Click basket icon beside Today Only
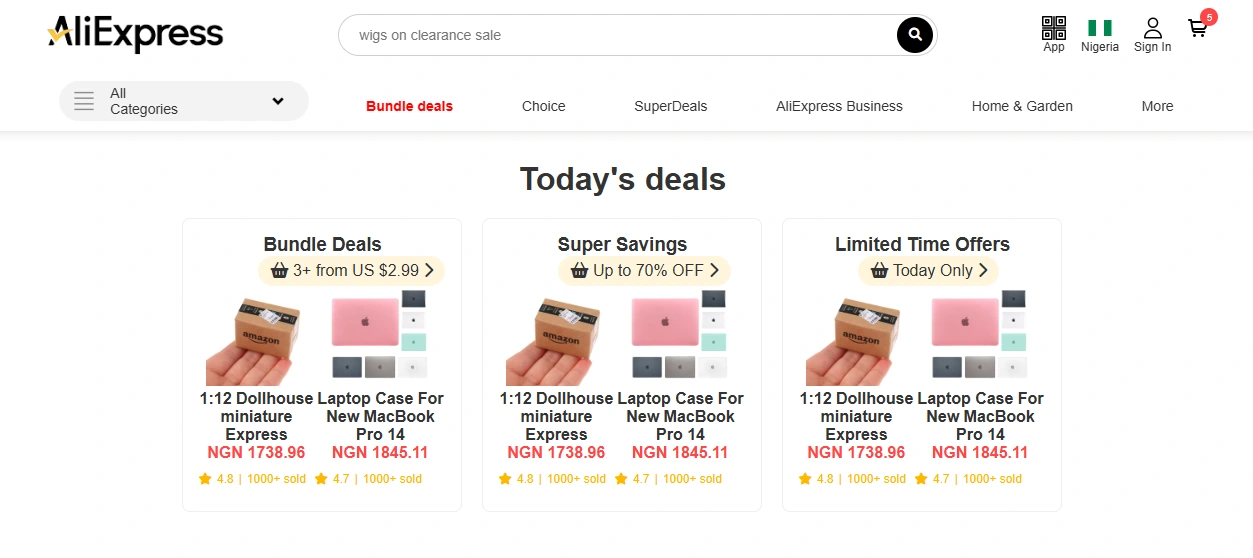The height and width of the screenshot is (558, 1253). (x=880, y=271)
